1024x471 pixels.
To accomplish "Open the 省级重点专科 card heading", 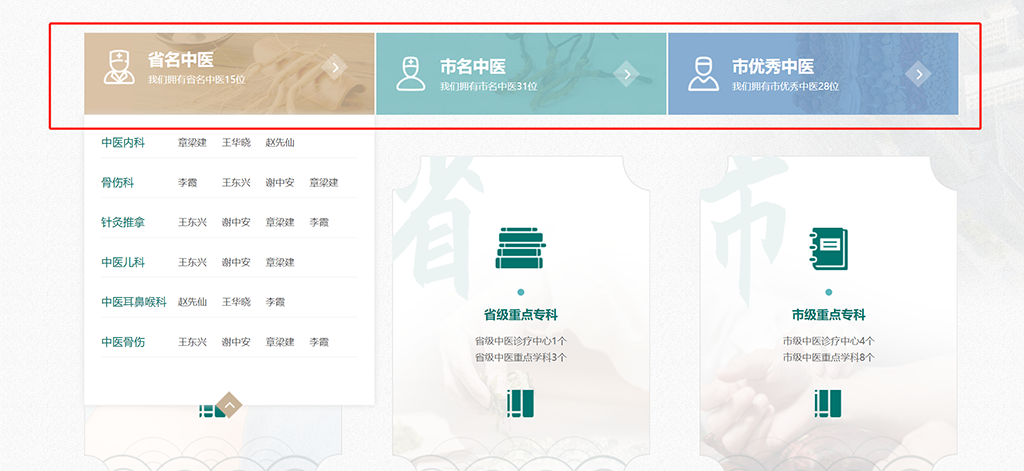I will tap(520, 315).
